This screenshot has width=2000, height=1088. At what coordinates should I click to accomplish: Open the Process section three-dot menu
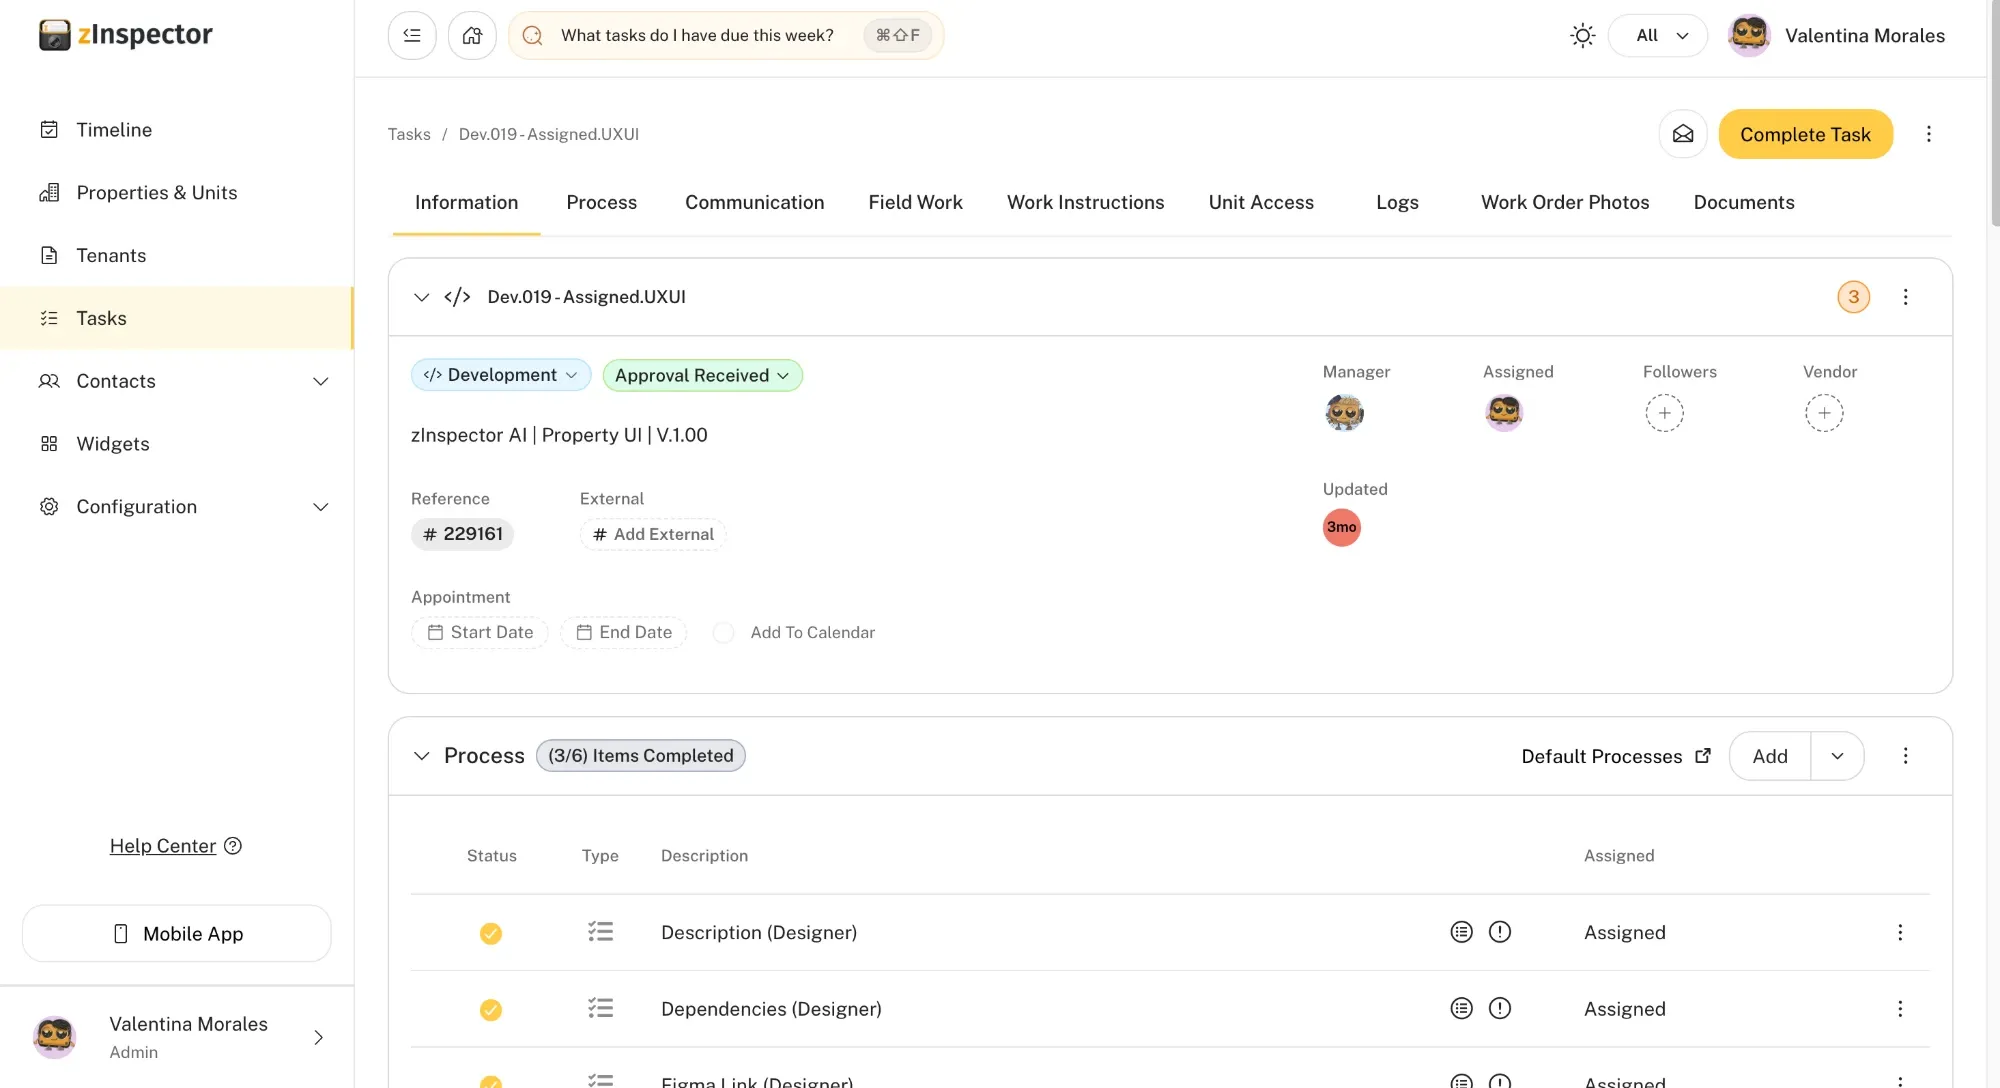[x=1906, y=756]
